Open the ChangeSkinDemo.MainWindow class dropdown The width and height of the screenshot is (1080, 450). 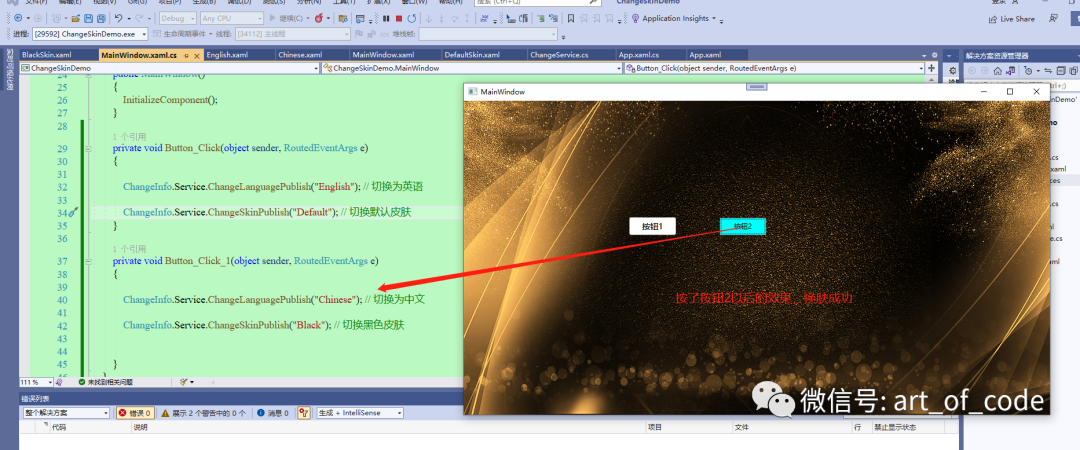coord(472,68)
